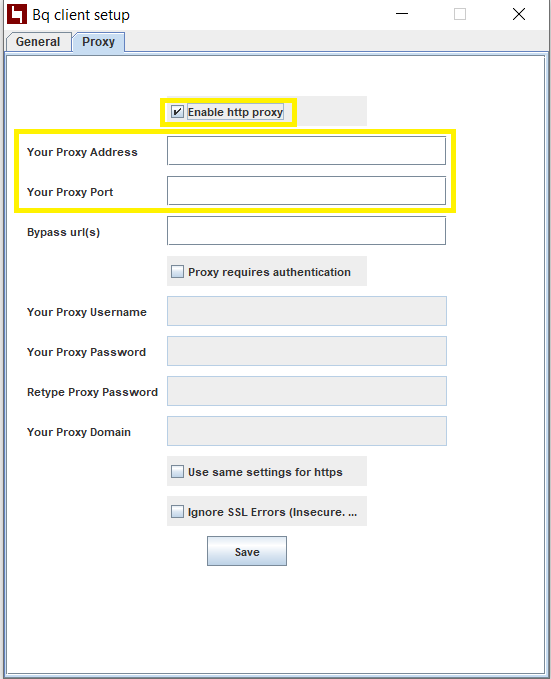Select the Proxy tab
Screen dimensions: 551x679
99,42
